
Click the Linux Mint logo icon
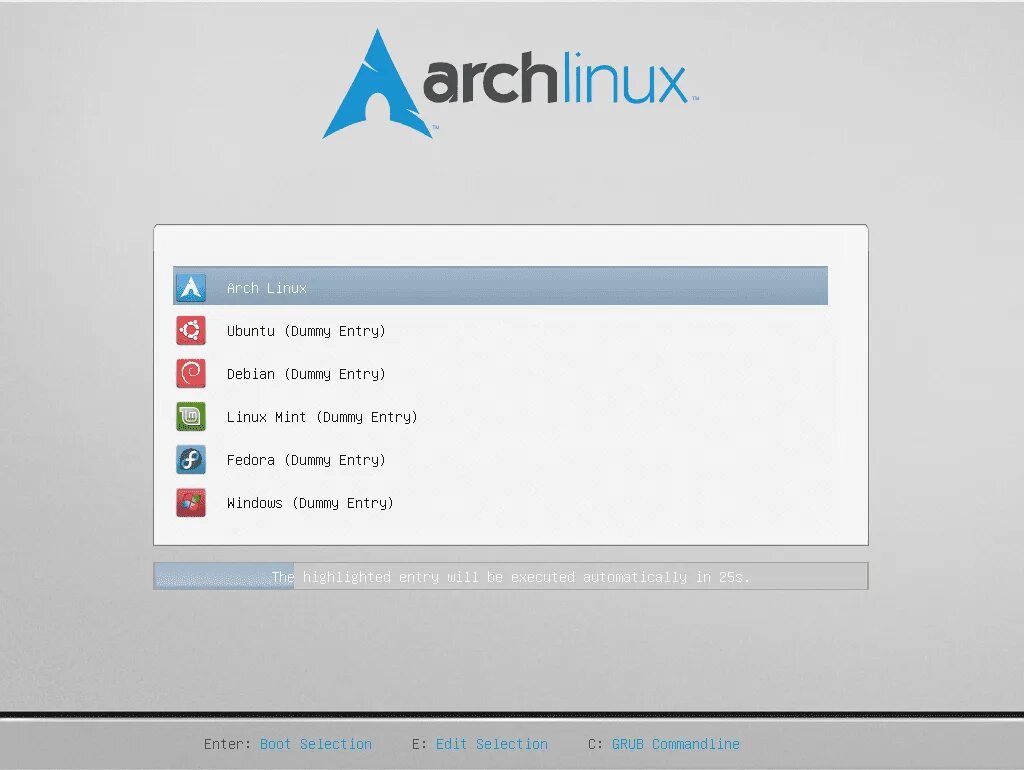coord(191,417)
